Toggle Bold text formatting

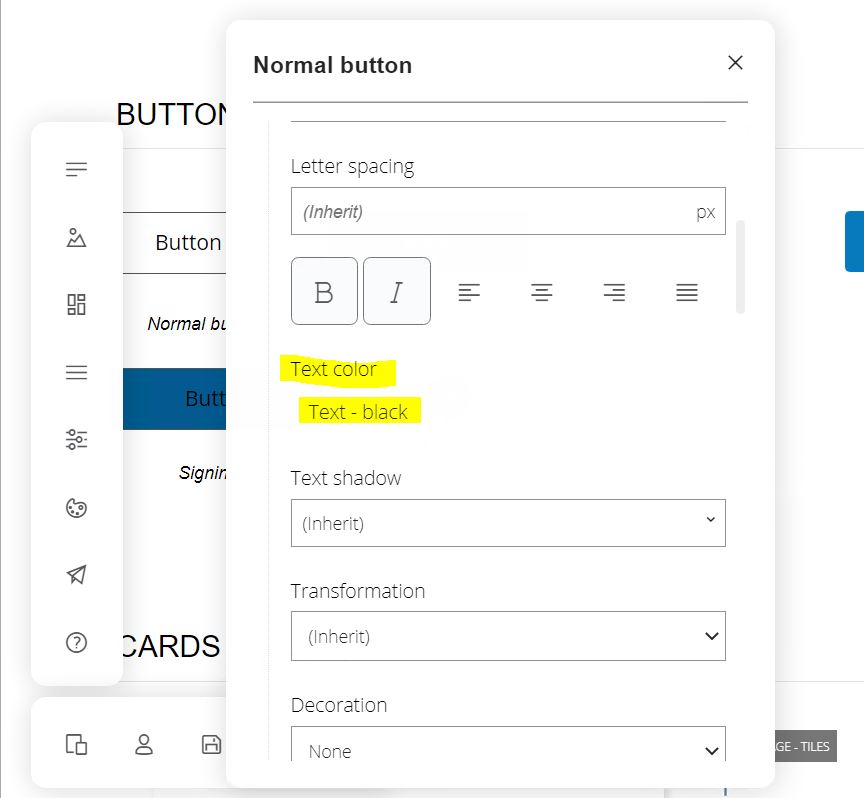point(324,291)
